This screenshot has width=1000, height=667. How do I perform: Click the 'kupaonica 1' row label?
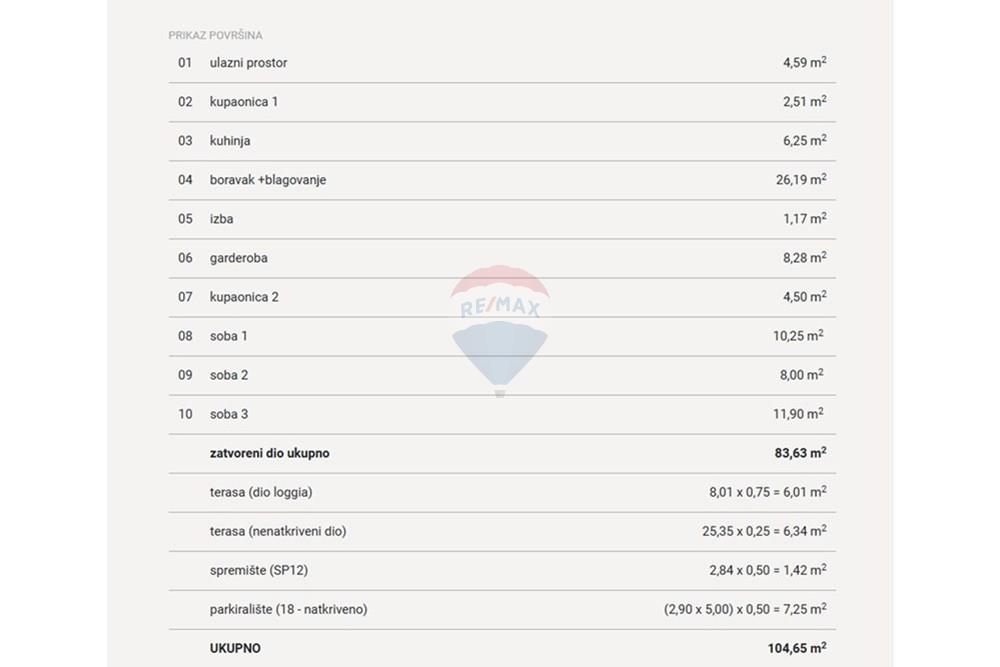[244, 102]
